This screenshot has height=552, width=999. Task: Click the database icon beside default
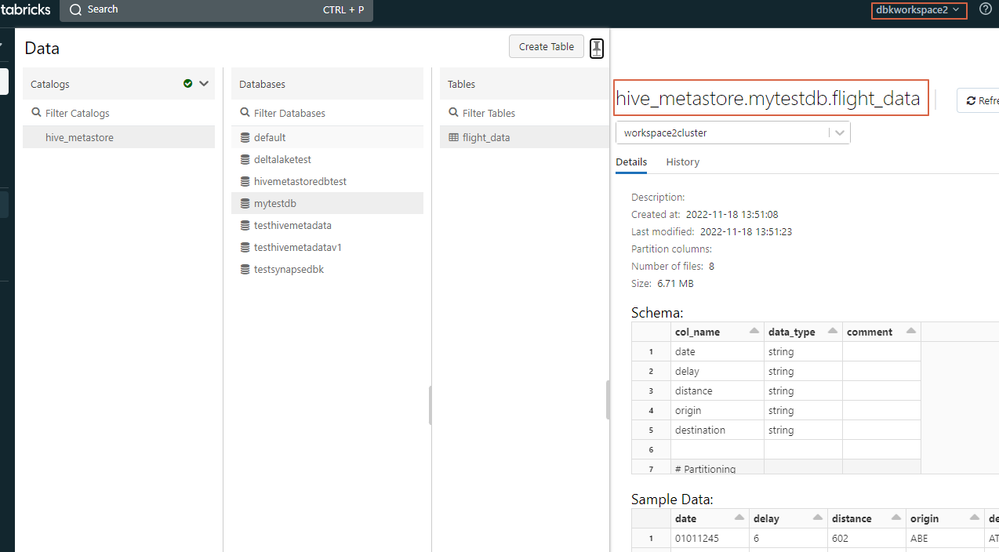pos(245,137)
